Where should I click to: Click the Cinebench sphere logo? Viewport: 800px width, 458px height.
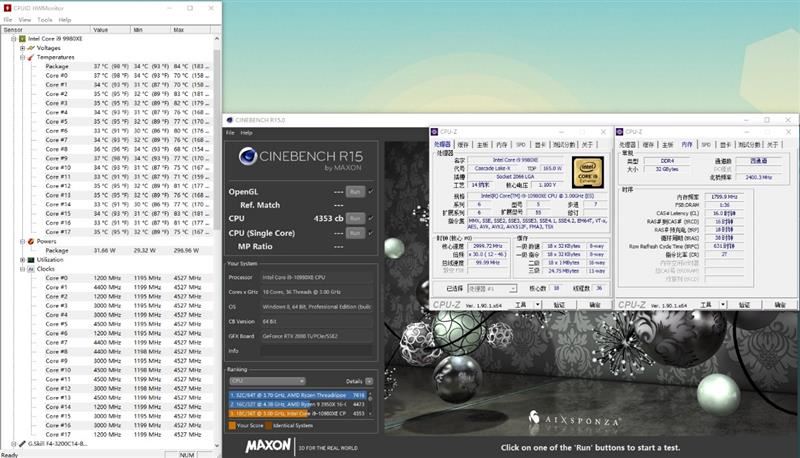(247, 156)
